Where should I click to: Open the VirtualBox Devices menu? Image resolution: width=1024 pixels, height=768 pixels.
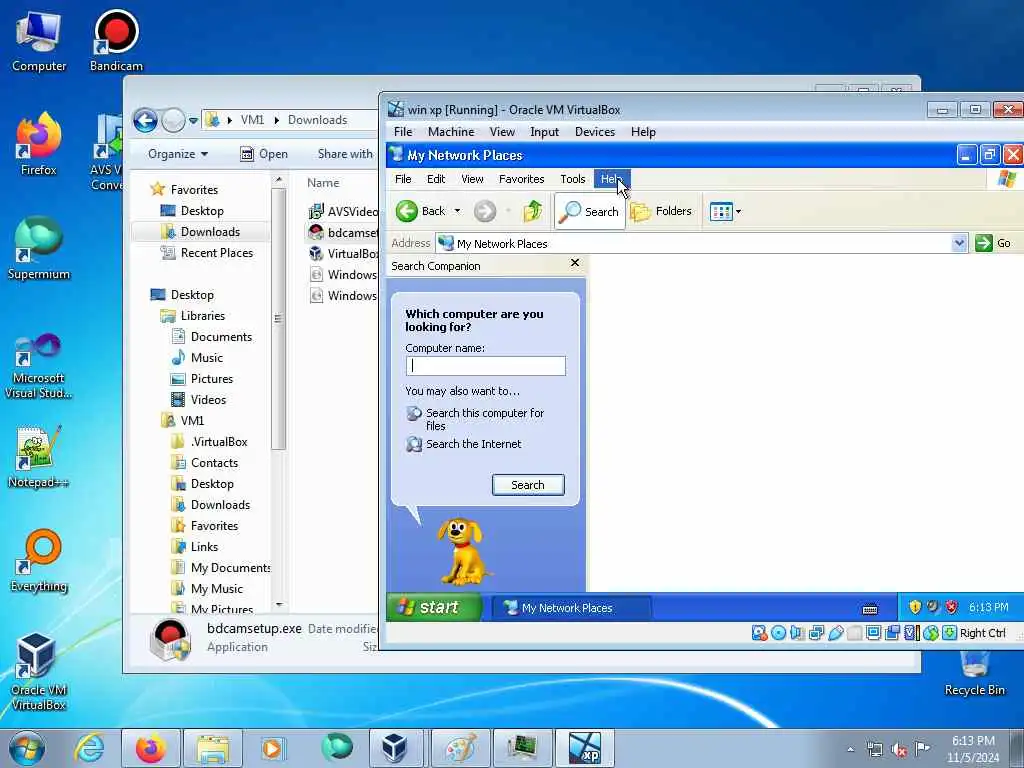(x=594, y=132)
